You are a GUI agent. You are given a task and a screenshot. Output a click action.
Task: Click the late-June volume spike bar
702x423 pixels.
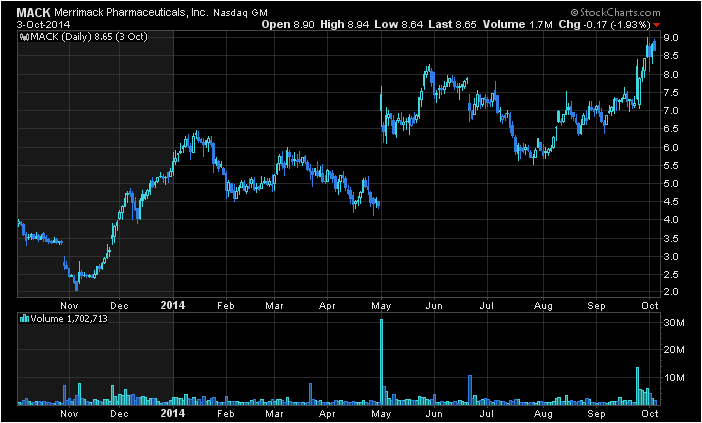(x=470, y=390)
